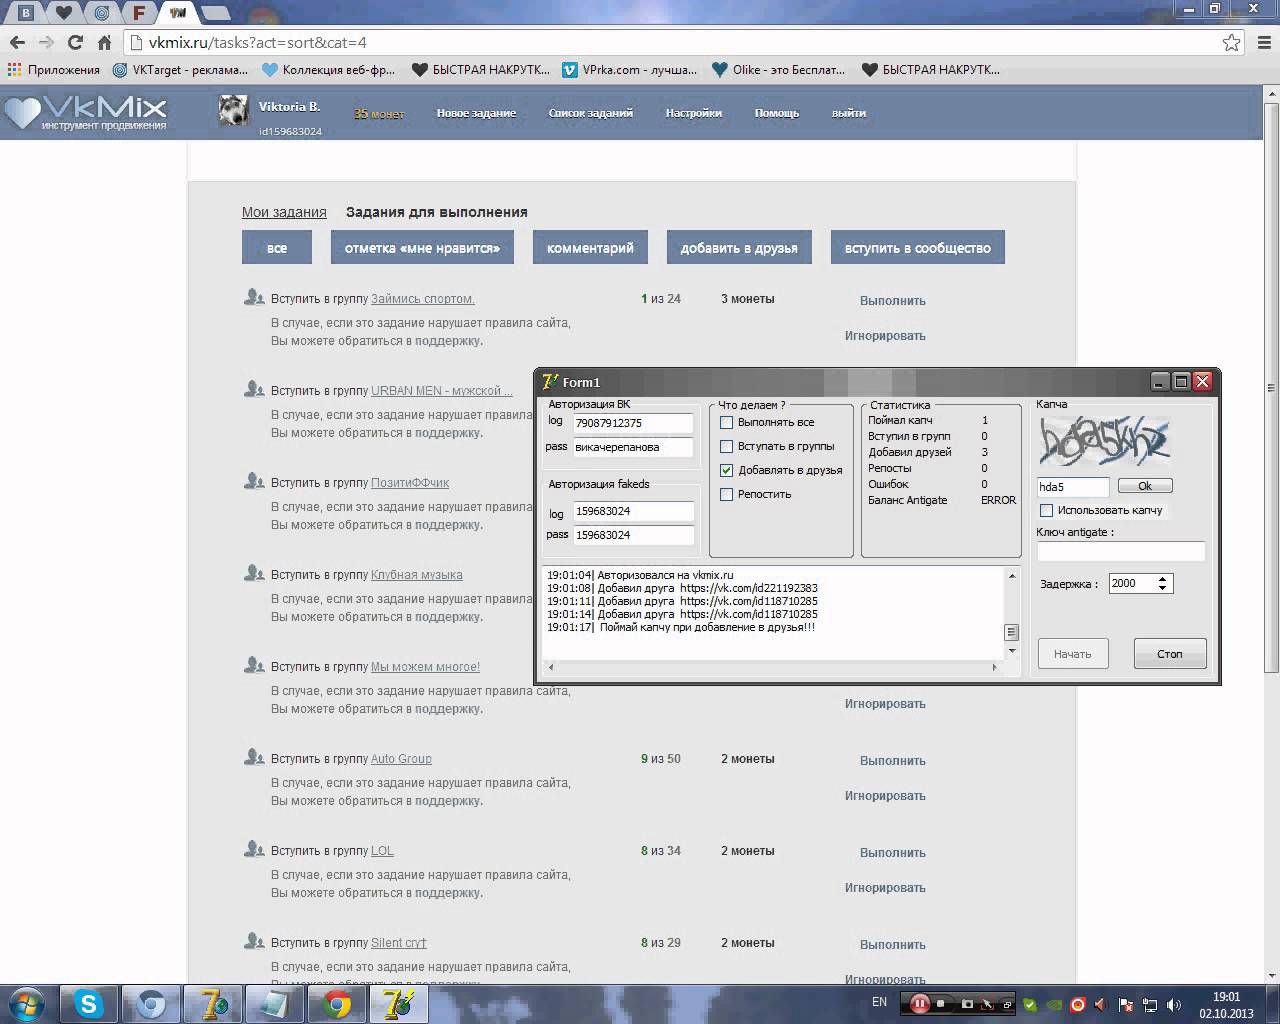Click the Авторизация ВК log field
Image resolution: width=1280 pixels, height=1024 pixels.
pos(633,423)
